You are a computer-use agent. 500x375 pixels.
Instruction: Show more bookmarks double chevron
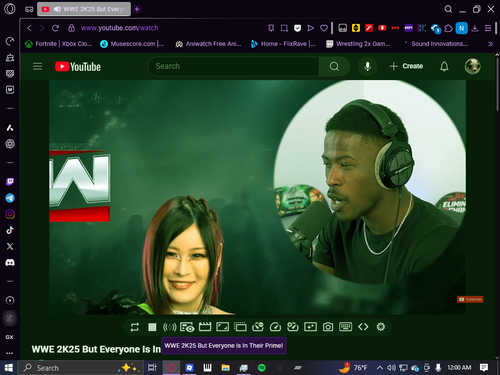point(490,44)
